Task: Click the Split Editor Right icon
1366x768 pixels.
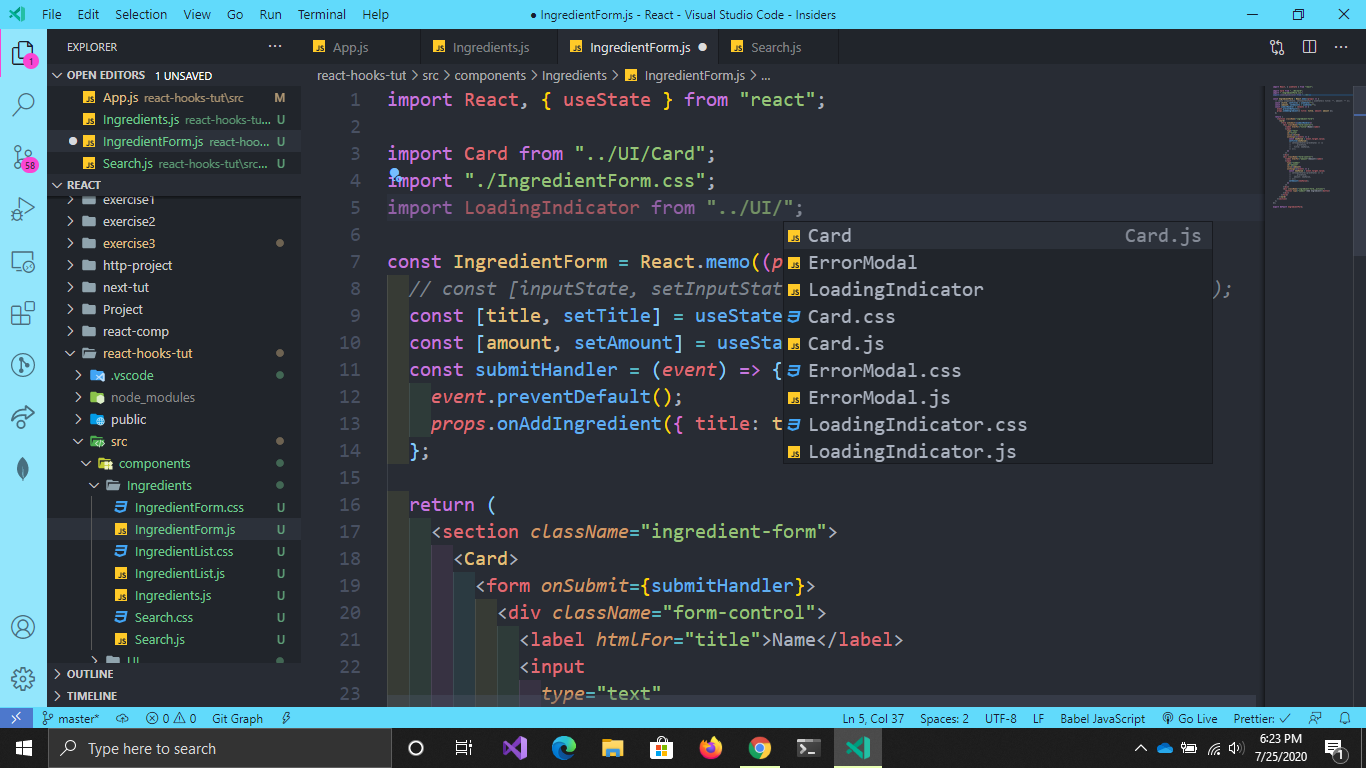Action: [x=1309, y=47]
